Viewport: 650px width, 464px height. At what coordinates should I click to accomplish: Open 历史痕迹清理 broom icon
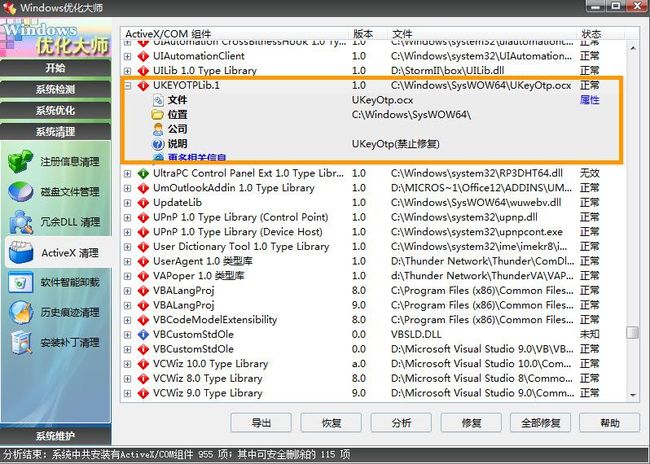(x=20, y=312)
